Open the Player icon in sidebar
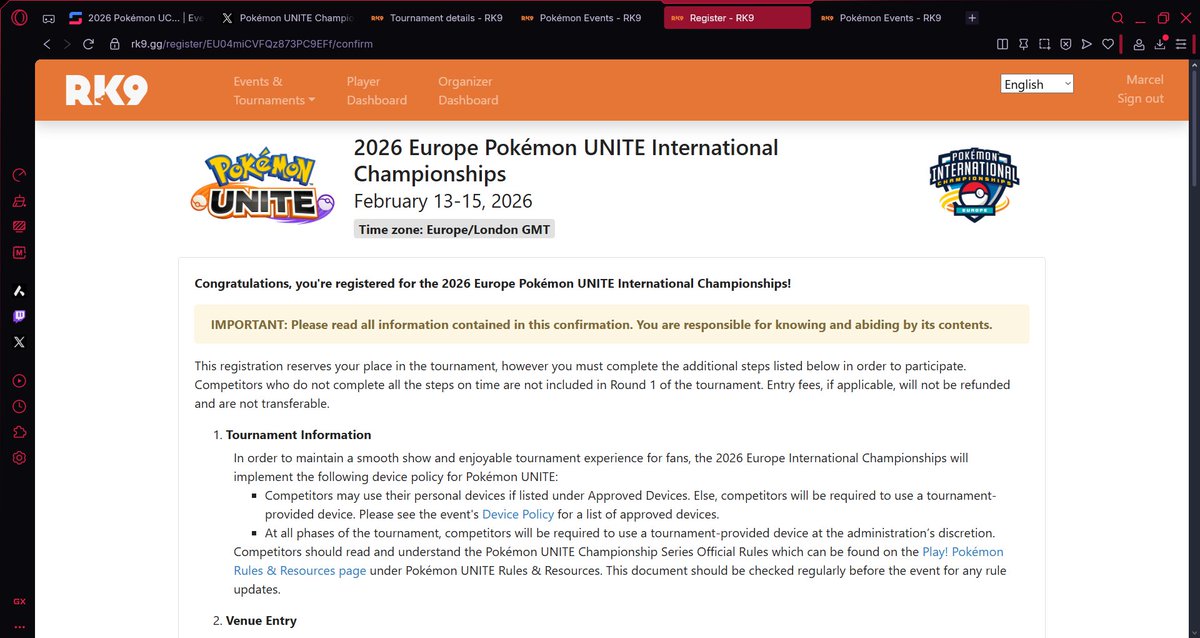 coord(18,381)
